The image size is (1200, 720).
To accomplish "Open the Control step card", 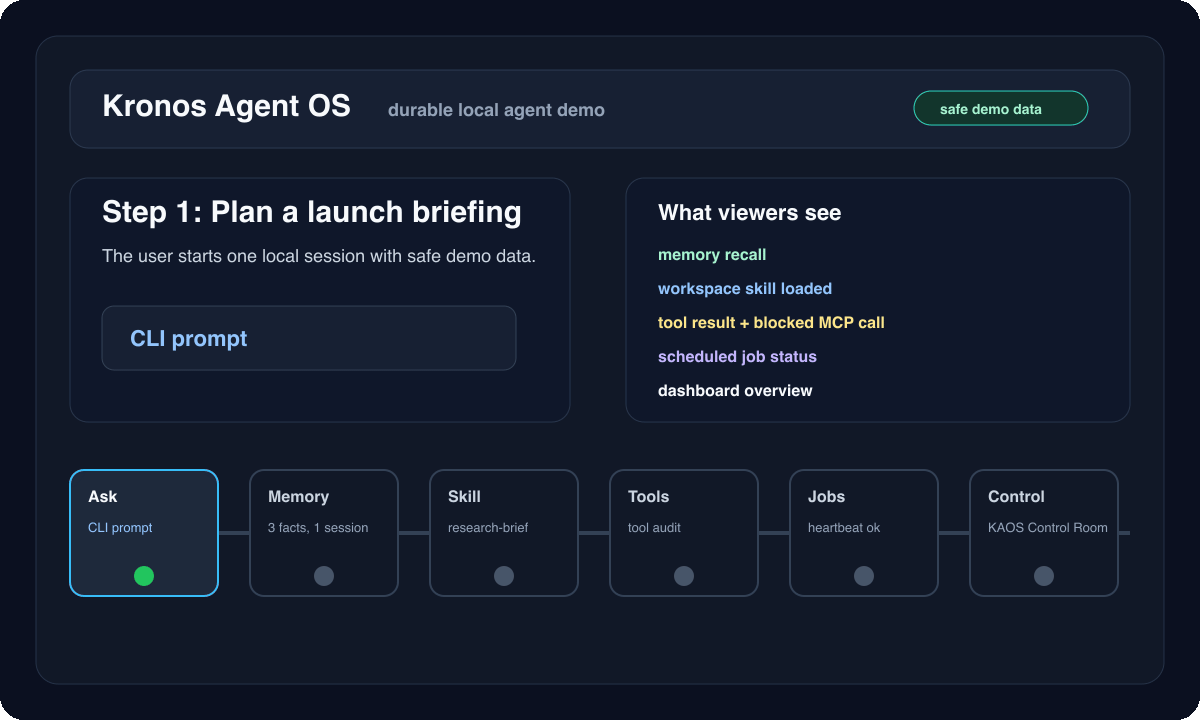I will [x=1044, y=533].
